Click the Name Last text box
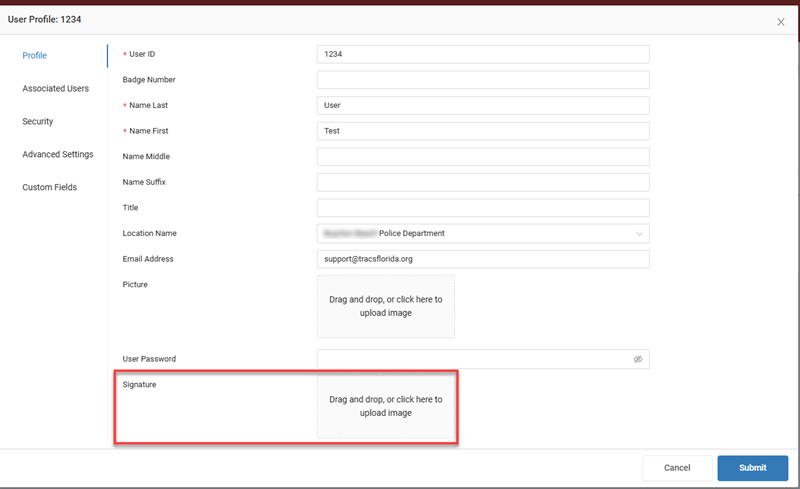This screenshot has height=489, width=800. [483, 105]
